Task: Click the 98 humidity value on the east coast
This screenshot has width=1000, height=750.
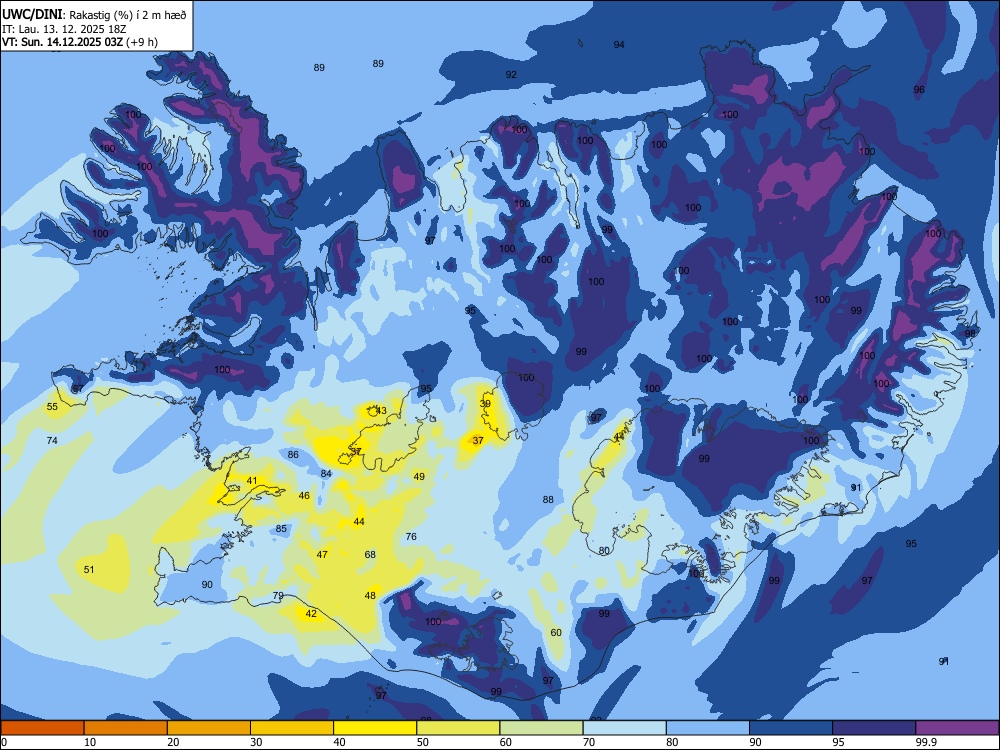Action: tap(970, 334)
